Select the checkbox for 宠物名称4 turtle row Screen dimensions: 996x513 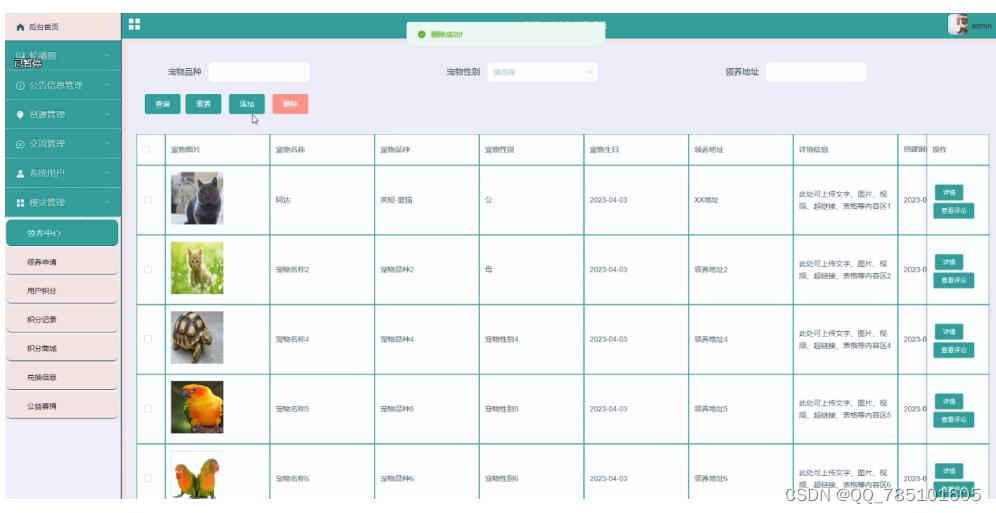147,339
